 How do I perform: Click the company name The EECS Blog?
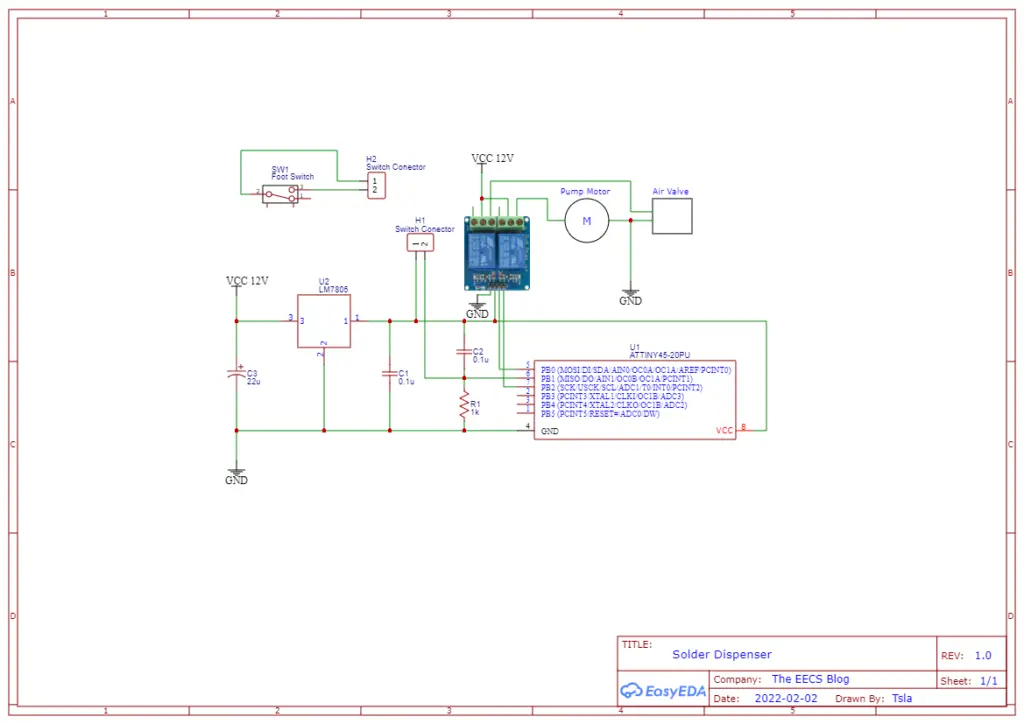tap(810, 679)
